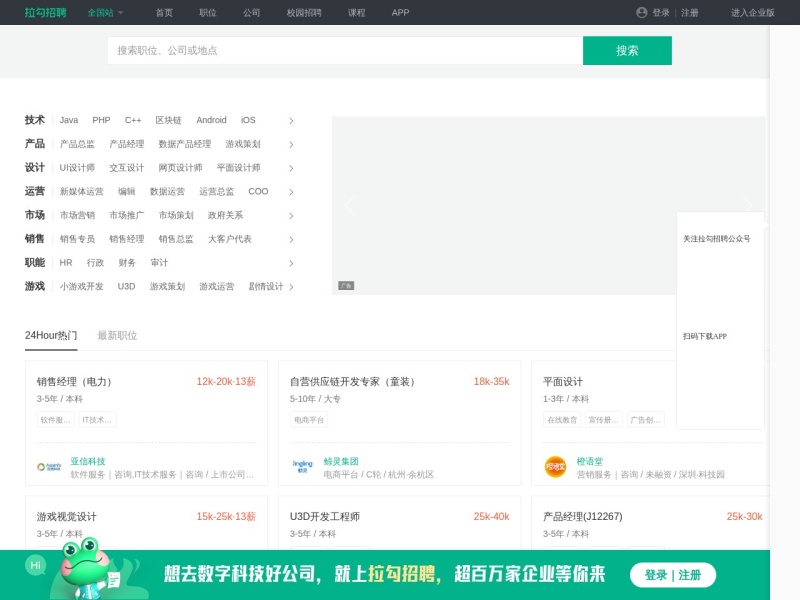The width and height of the screenshot is (800, 600).
Task: Click 鲸灵集团 company logo
Action: 302,467
